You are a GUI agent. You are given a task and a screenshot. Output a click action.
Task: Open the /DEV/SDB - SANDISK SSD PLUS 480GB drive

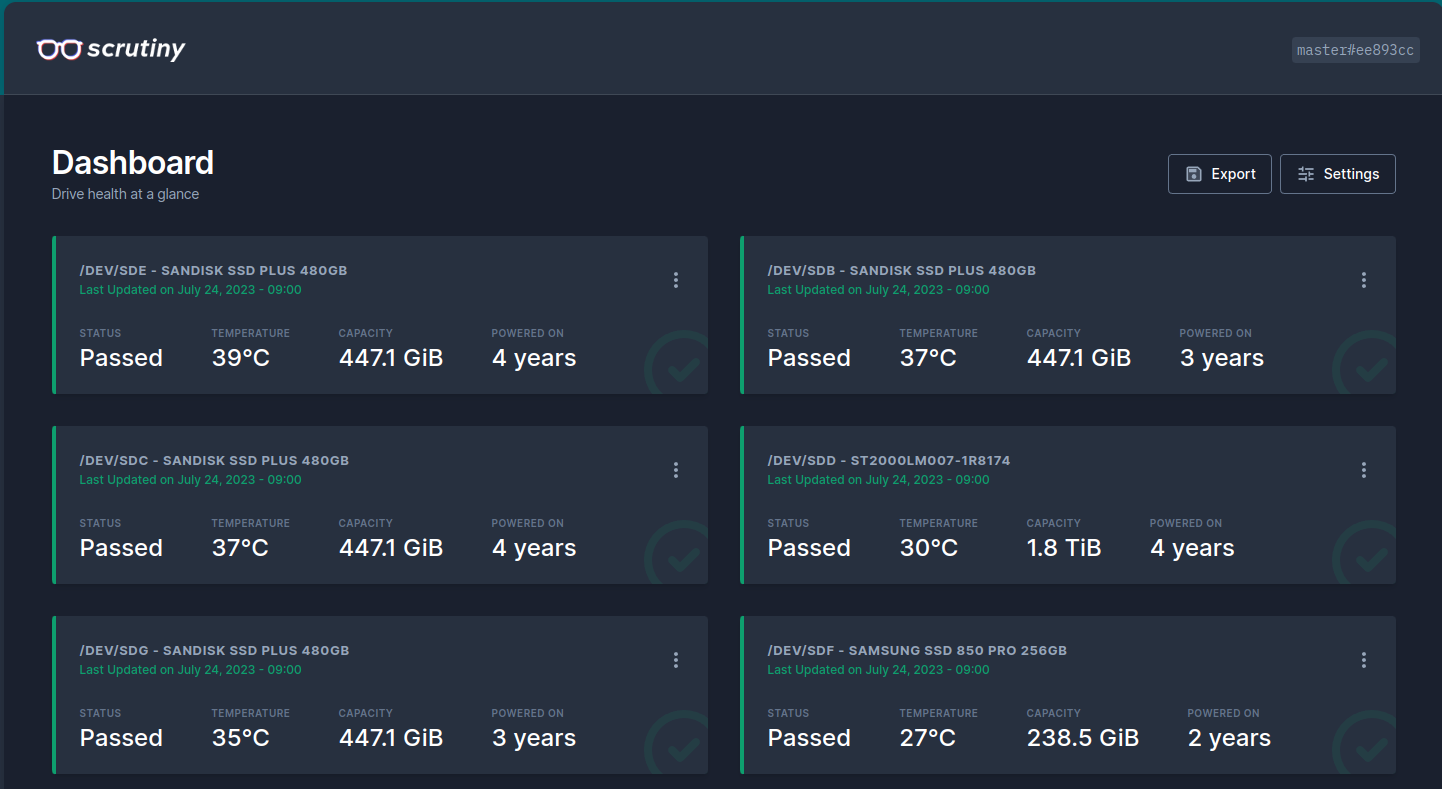coord(902,271)
